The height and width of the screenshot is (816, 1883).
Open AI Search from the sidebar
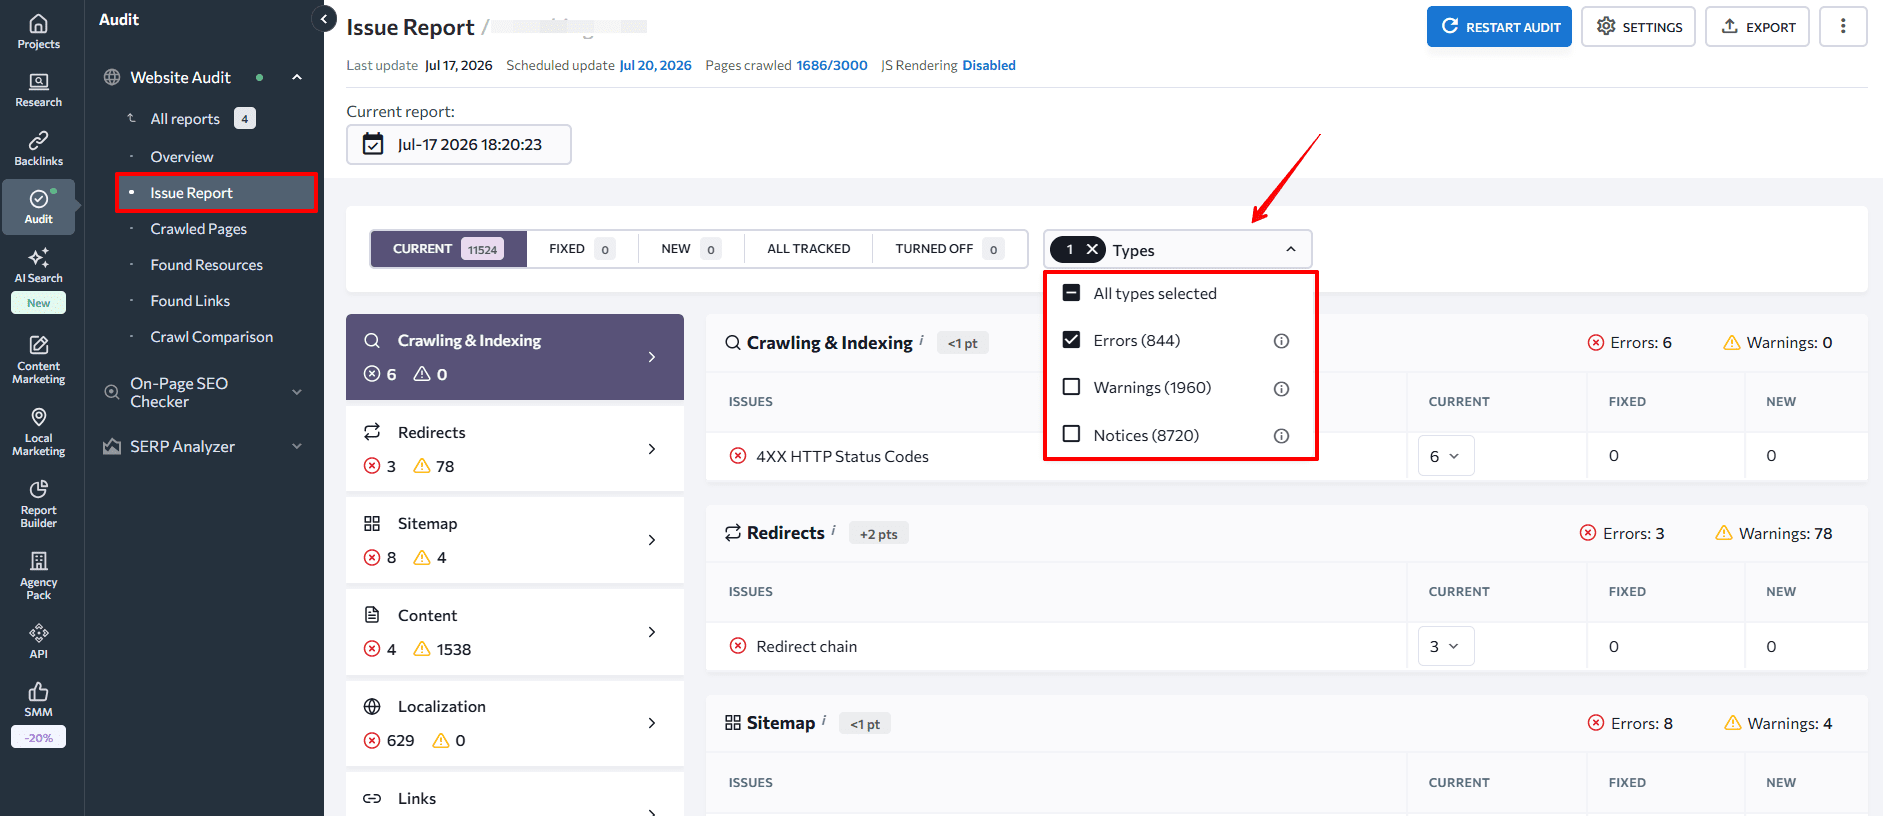pyautogui.click(x=38, y=265)
